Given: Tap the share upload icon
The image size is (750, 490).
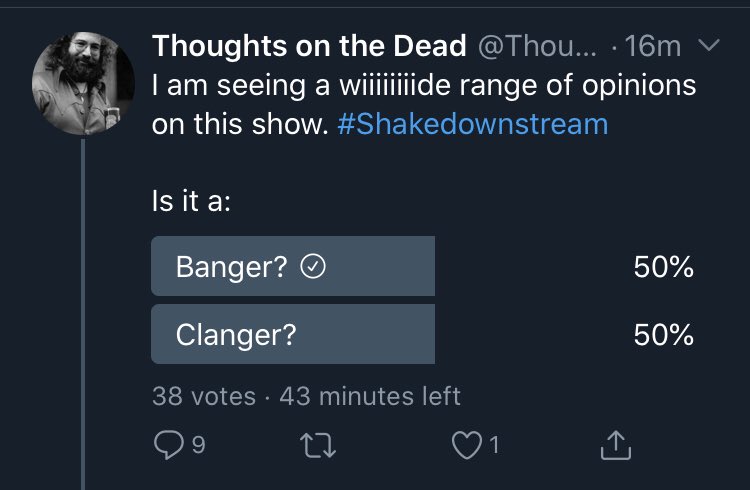Looking at the screenshot, I should click(616, 445).
